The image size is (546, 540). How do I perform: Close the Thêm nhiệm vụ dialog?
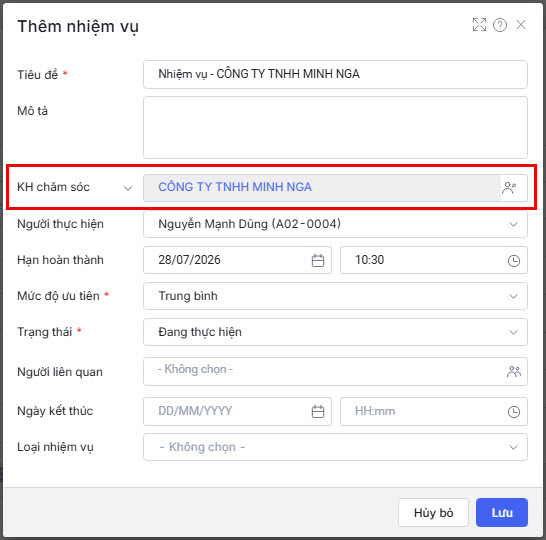coord(521,25)
